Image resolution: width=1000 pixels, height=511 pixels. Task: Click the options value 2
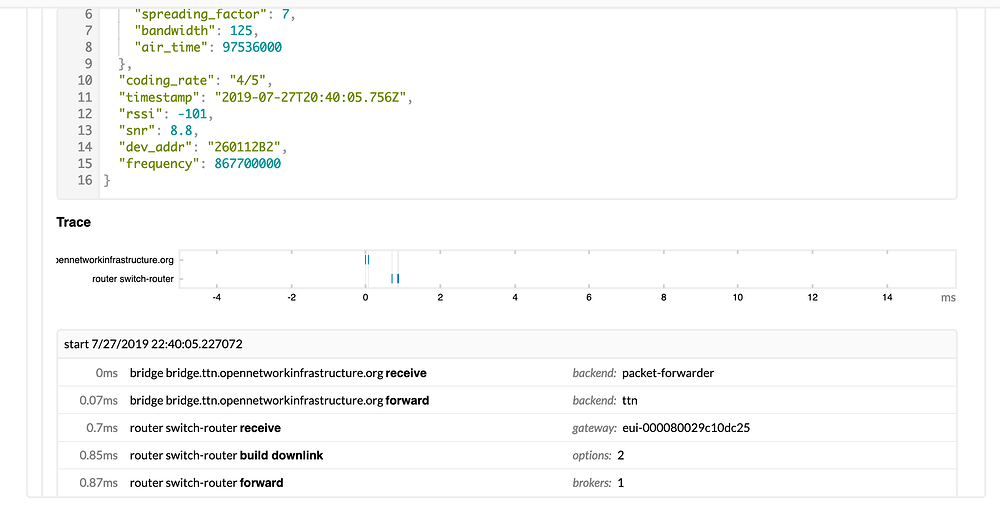(621, 455)
